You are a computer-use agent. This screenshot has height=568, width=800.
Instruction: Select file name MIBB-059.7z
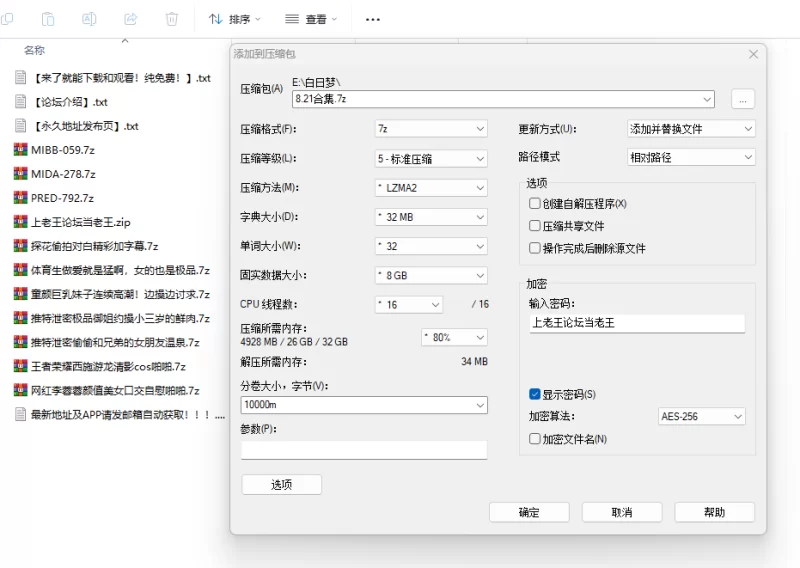pos(63,150)
